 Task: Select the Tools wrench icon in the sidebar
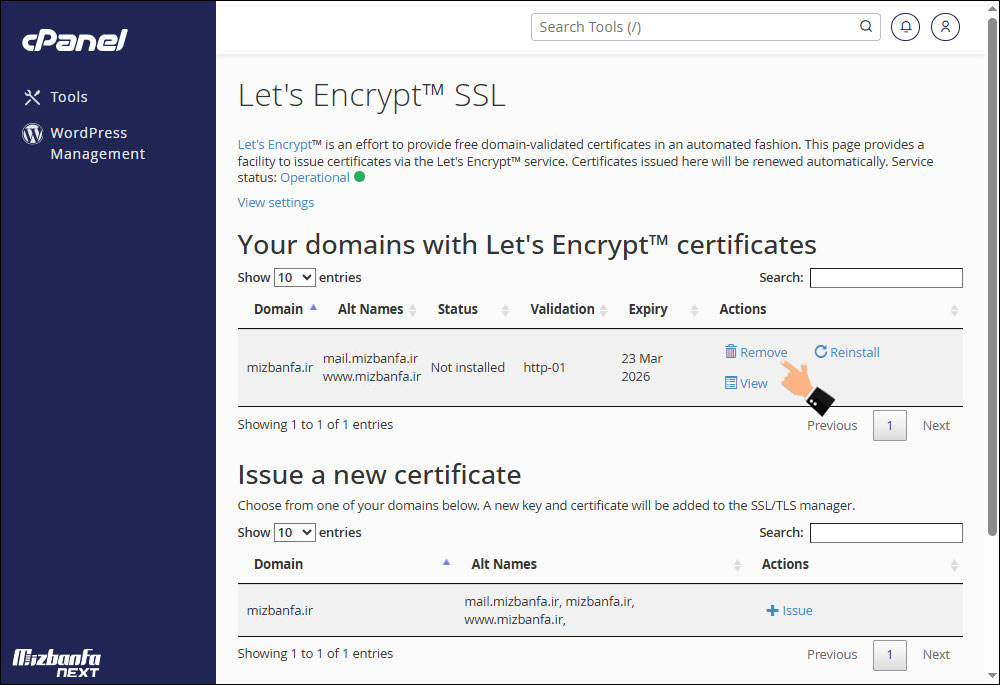(x=31, y=96)
